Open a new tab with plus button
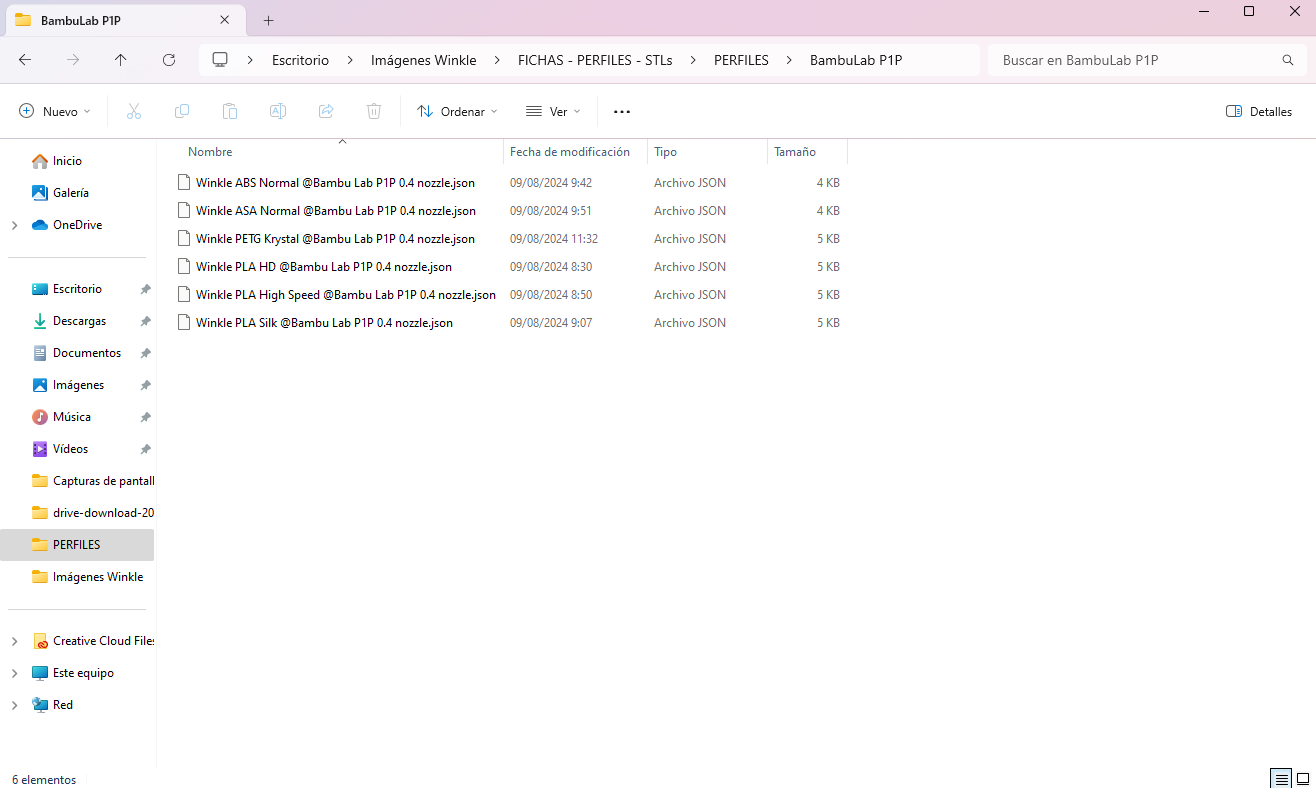 268,20
